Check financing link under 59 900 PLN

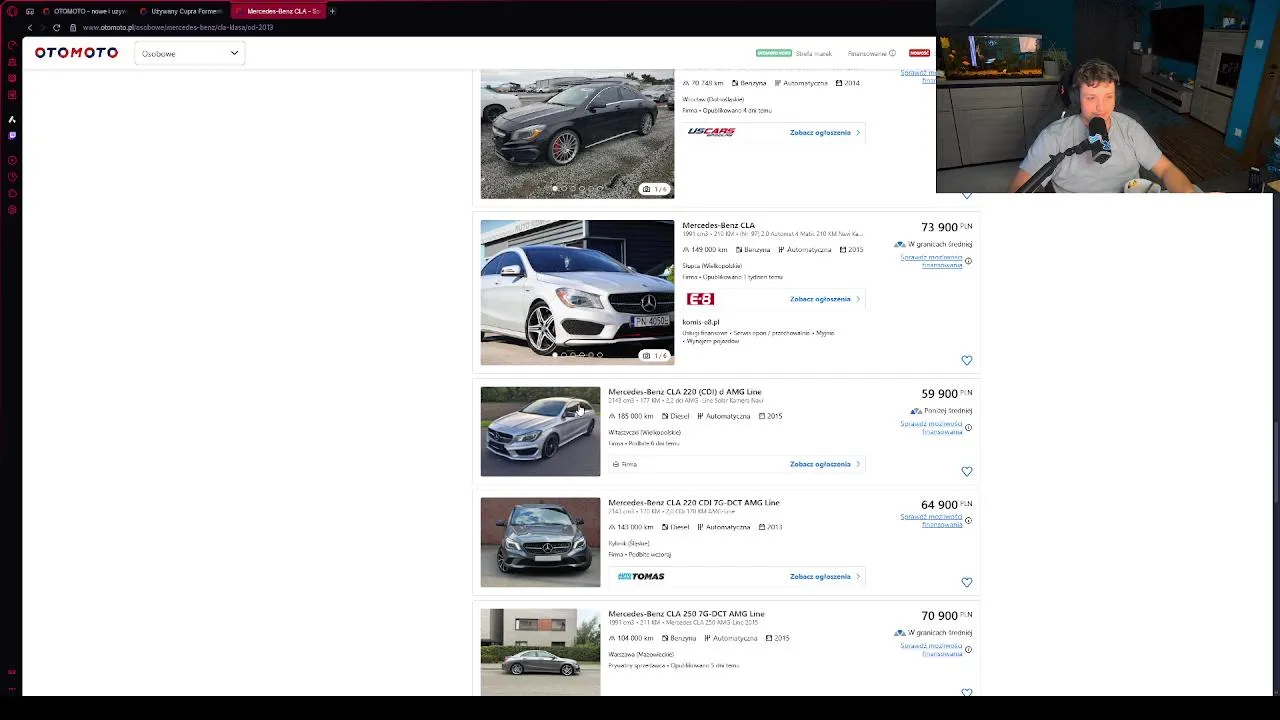click(x=931, y=427)
